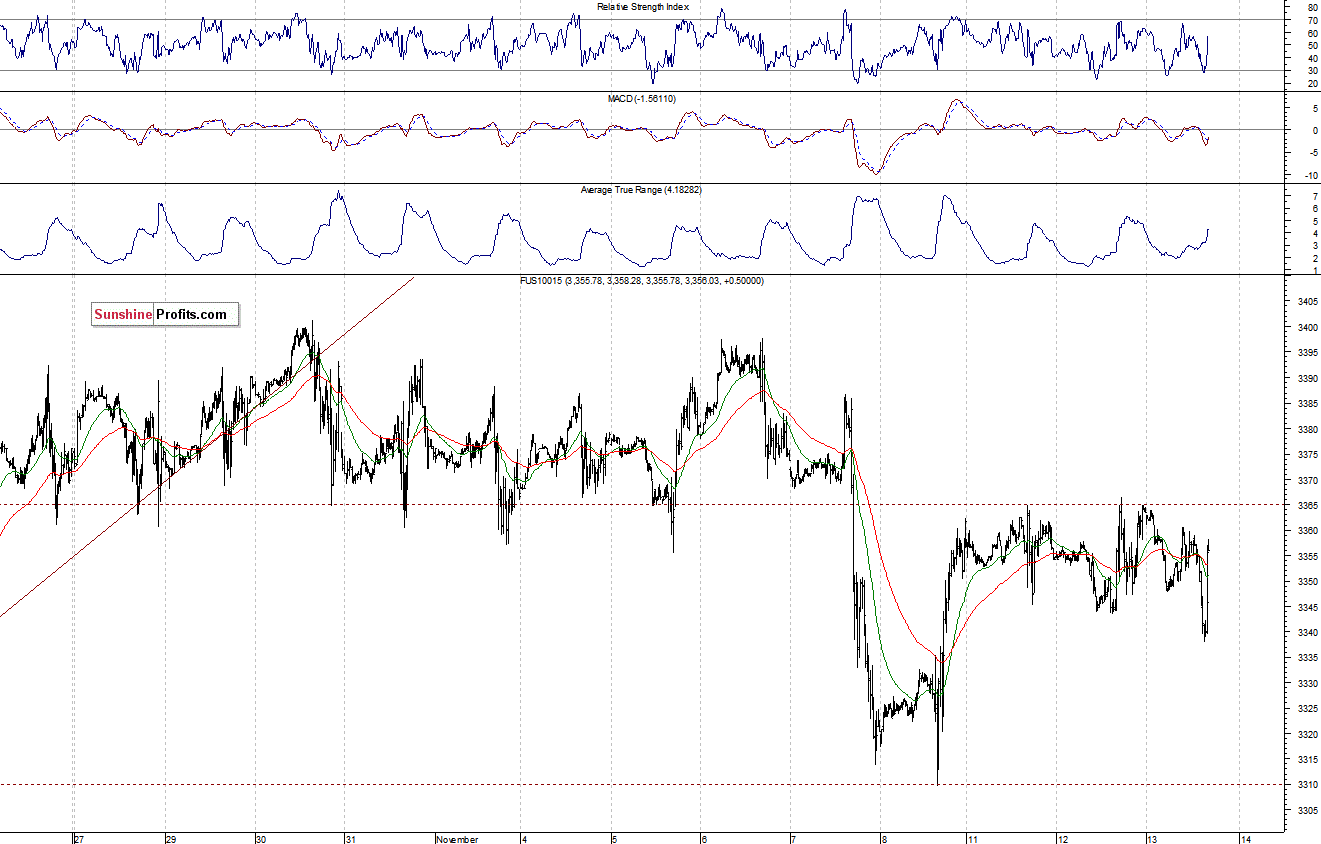Click the 3305 price axis label

(x=1306, y=811)
